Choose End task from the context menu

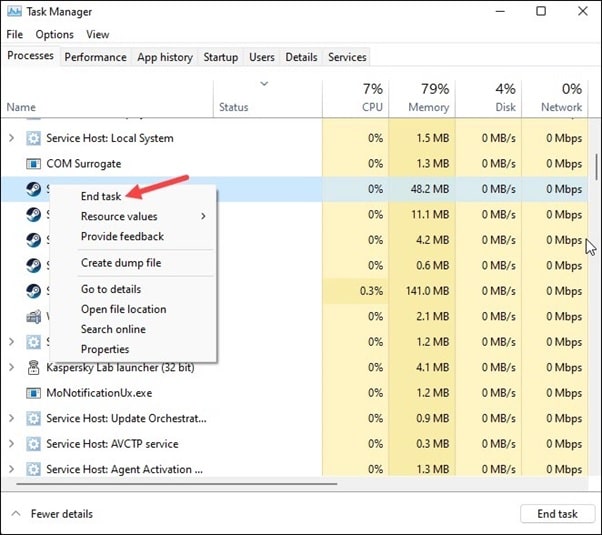point(101,196)
